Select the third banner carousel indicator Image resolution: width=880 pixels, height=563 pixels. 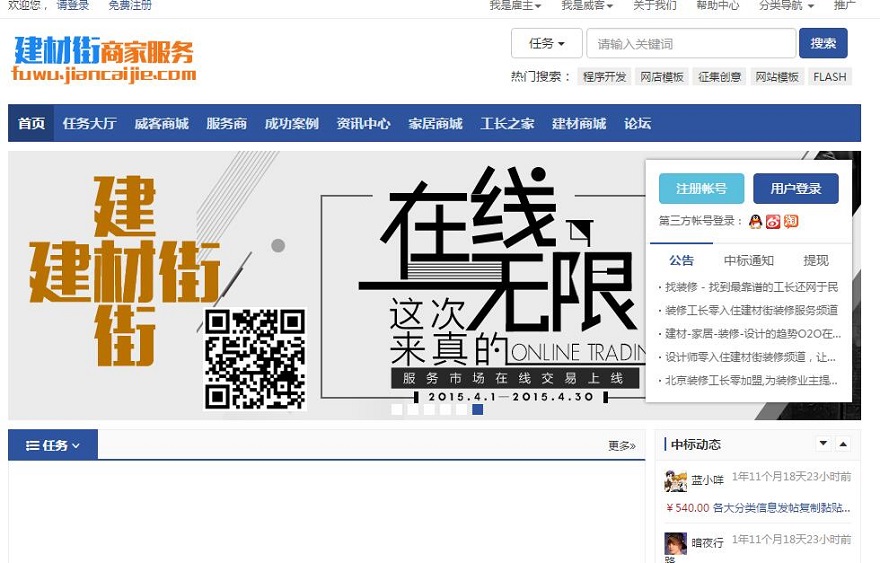tap(429, 409)
